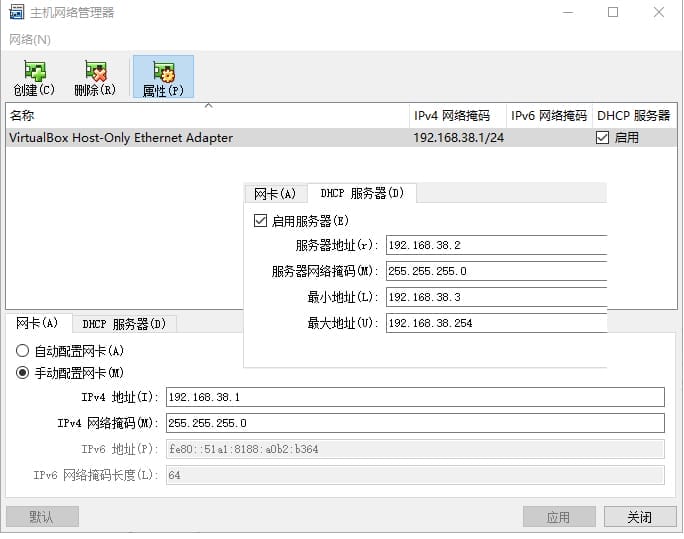Click the 最大地址(U) input field
The height and width of the screenshot is (539, 684).
click(x=495, y=323)
